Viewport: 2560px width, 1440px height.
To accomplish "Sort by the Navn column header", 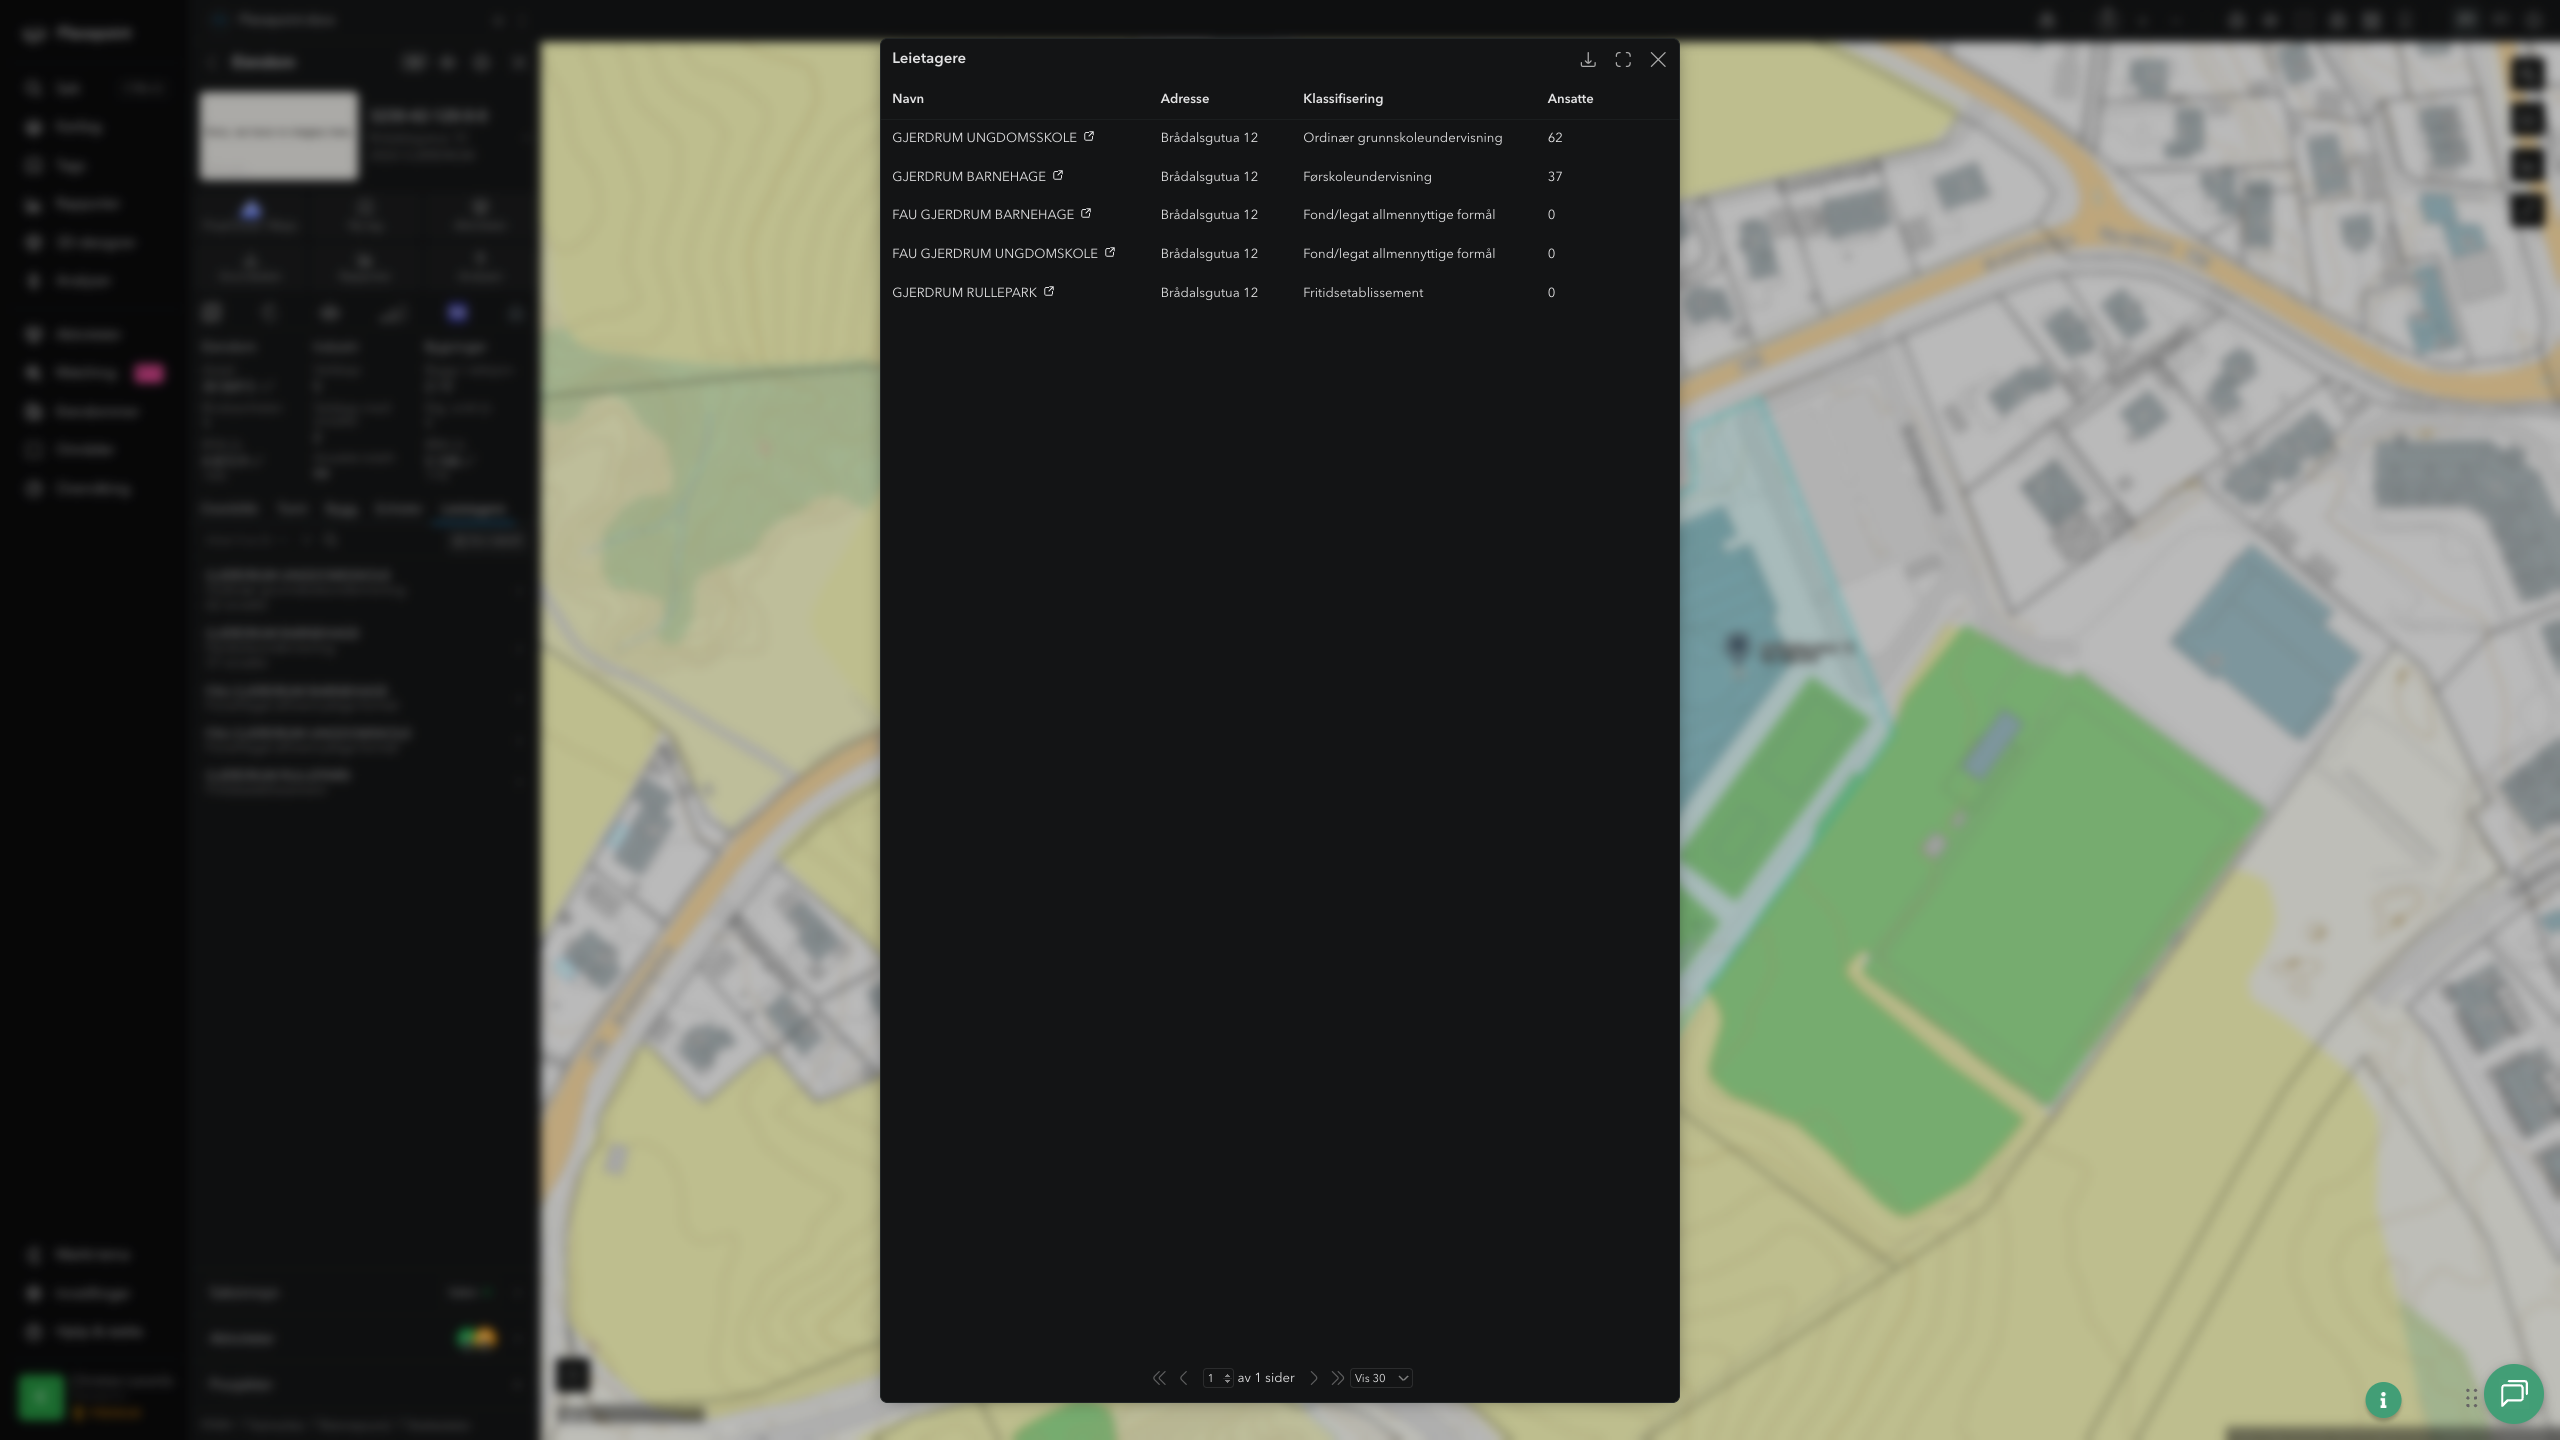I will pyautogui.click(x=908, y=99).
